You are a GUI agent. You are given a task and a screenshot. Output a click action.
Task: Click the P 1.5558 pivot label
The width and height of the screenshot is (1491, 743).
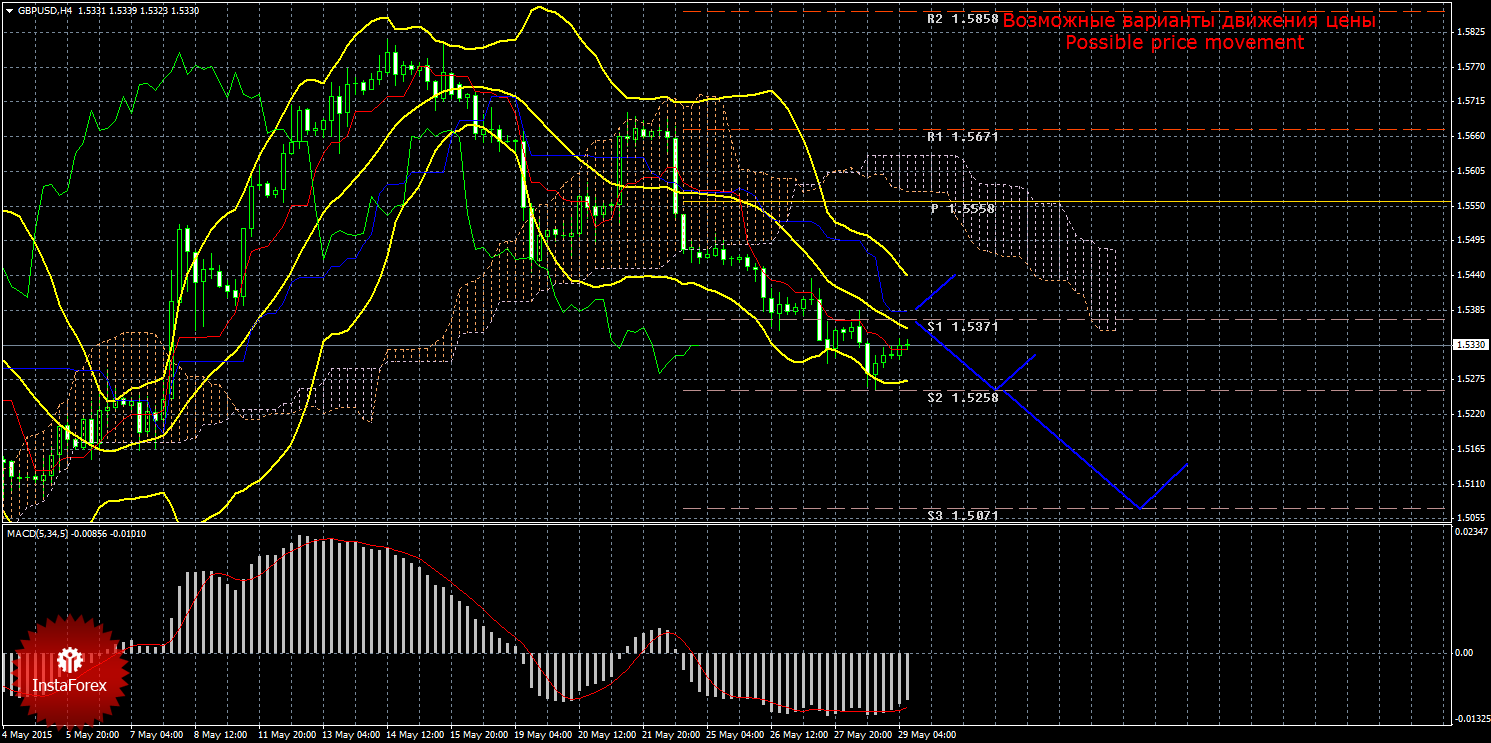click(x=963, y=209)
